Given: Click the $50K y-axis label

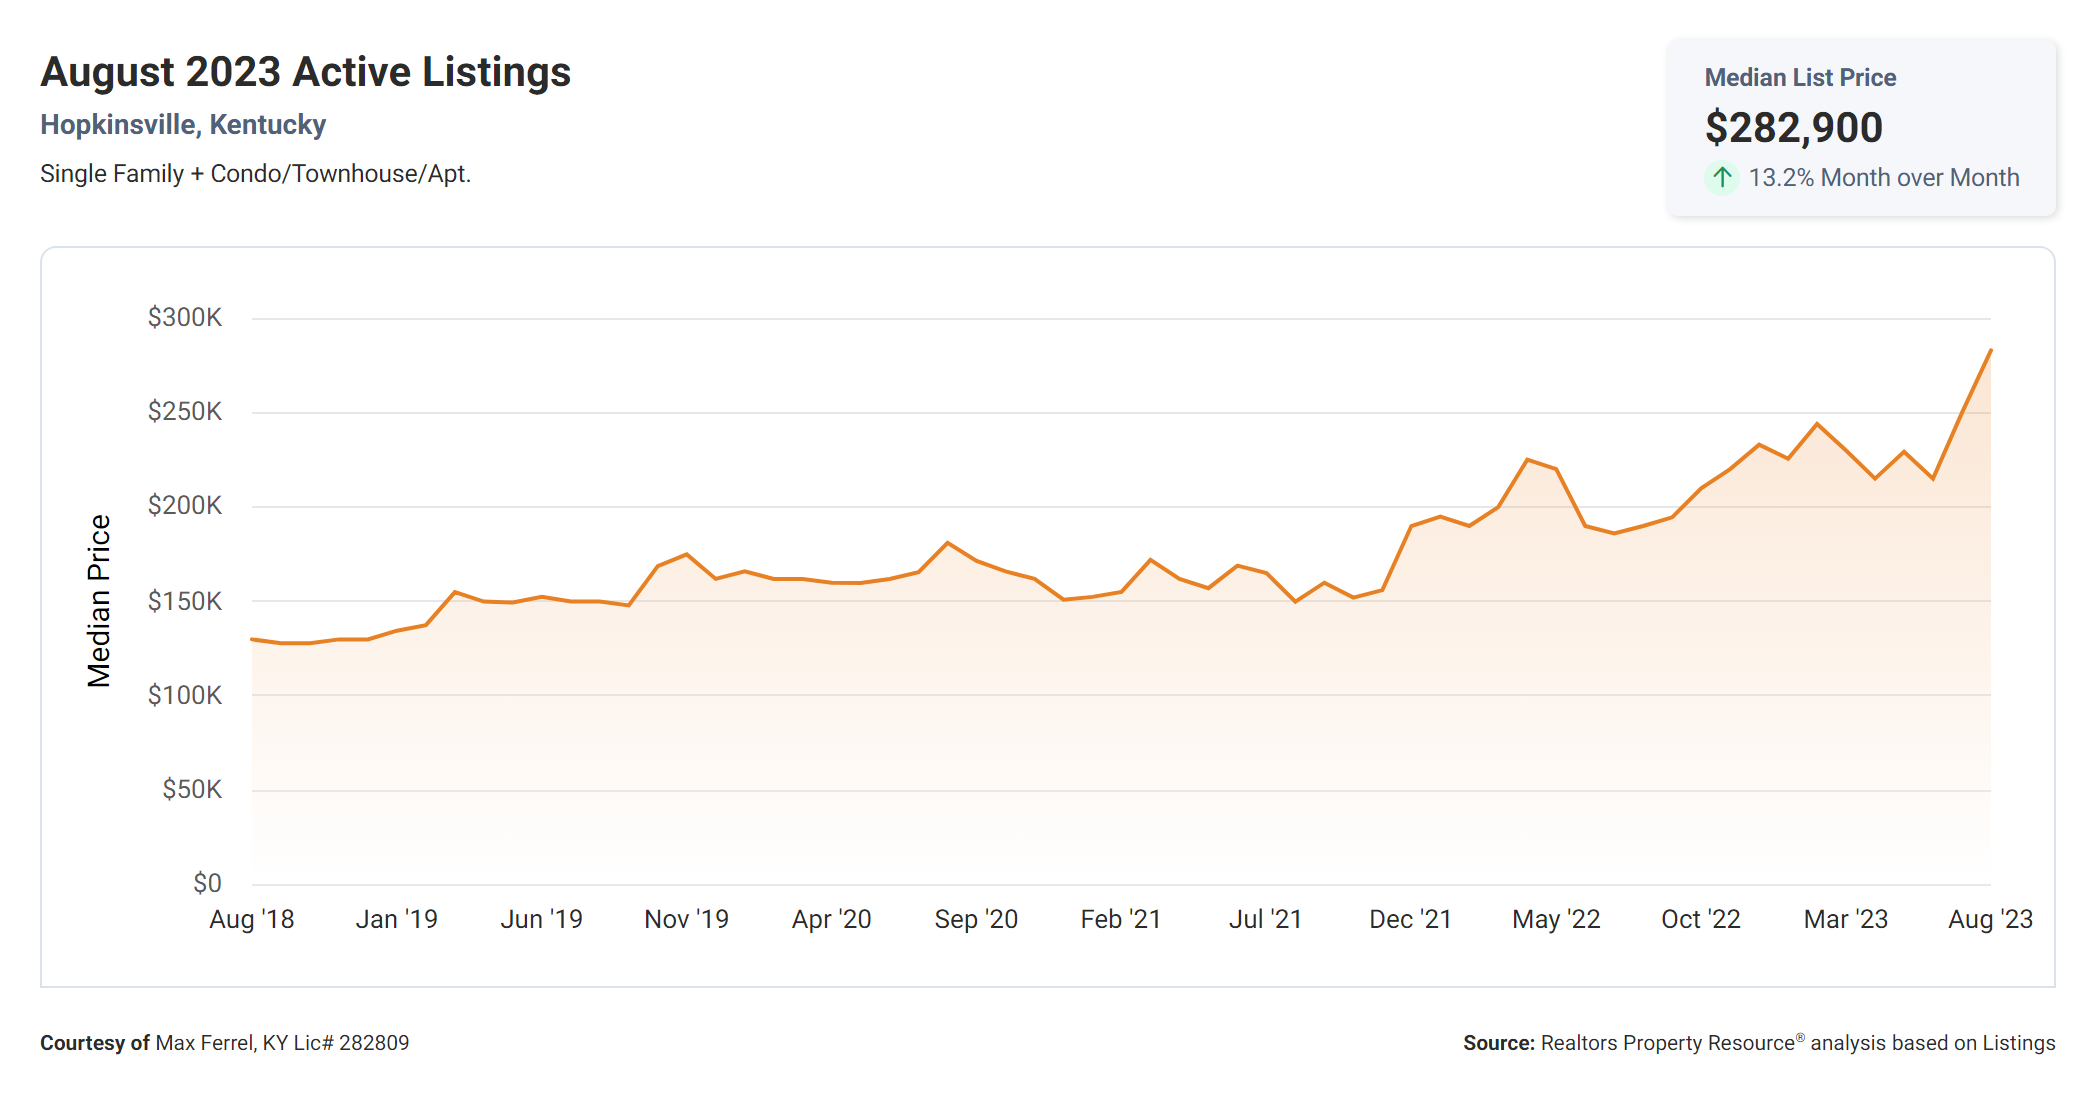Looking at the screenshot, I should (x=192, y=790).
